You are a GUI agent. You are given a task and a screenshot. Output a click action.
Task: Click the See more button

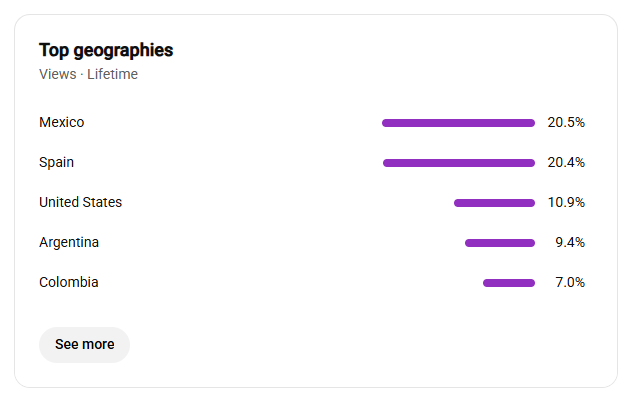(84, 344)
